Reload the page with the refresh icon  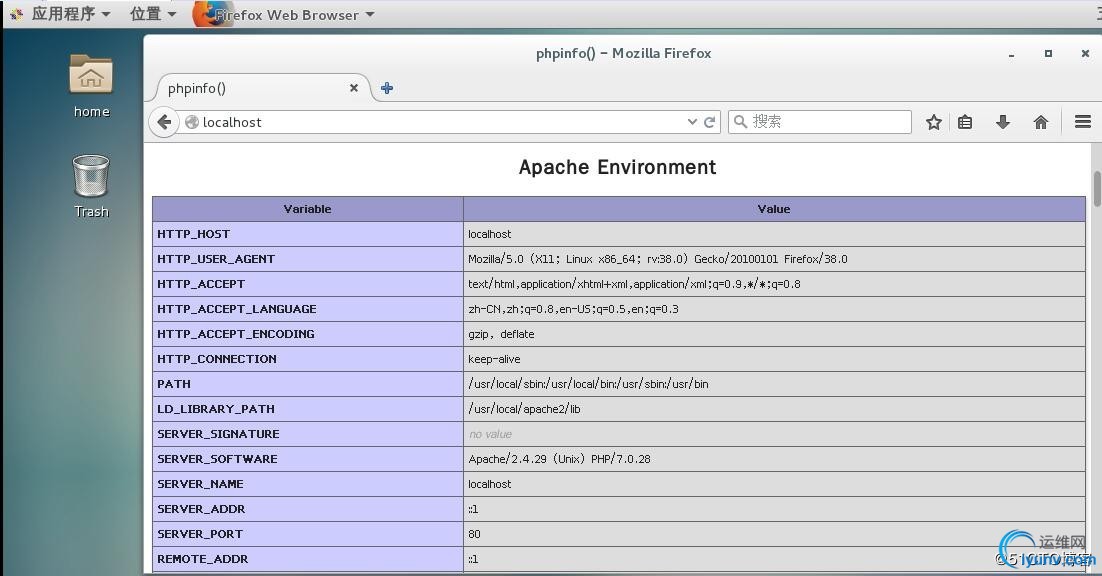tap(710, 122)
